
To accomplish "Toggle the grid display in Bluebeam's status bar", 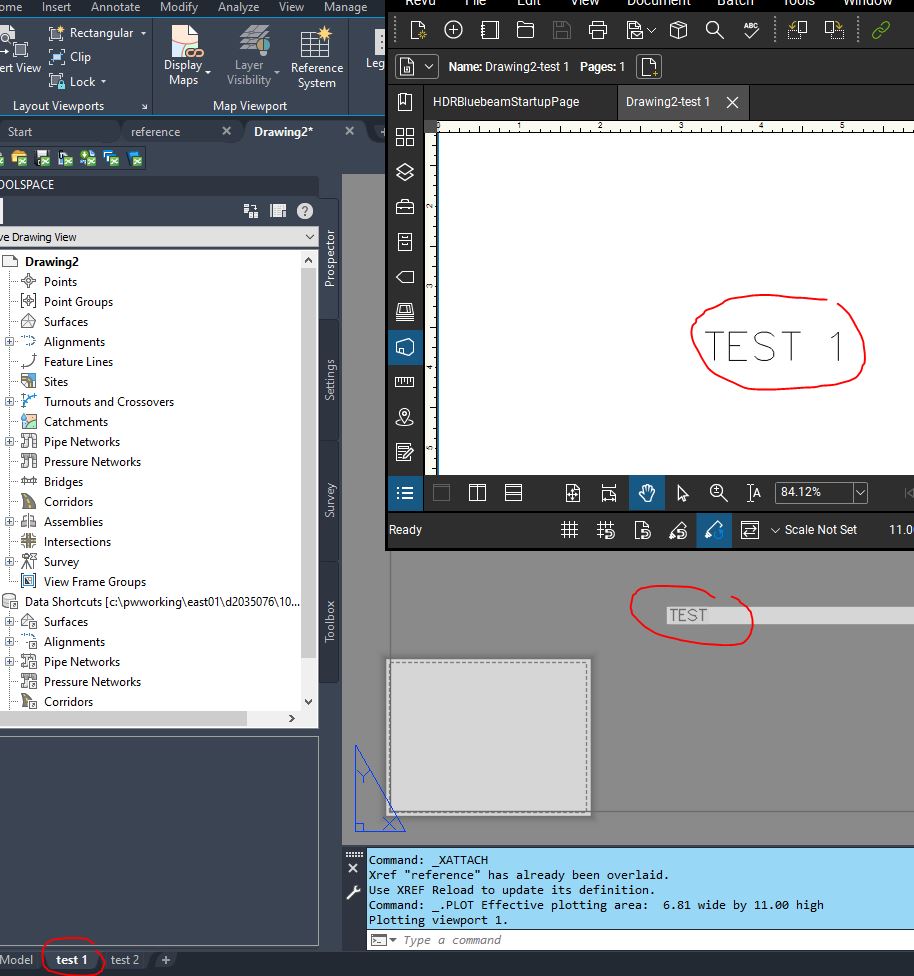I will pyautogui.click(x=570, y=530).
